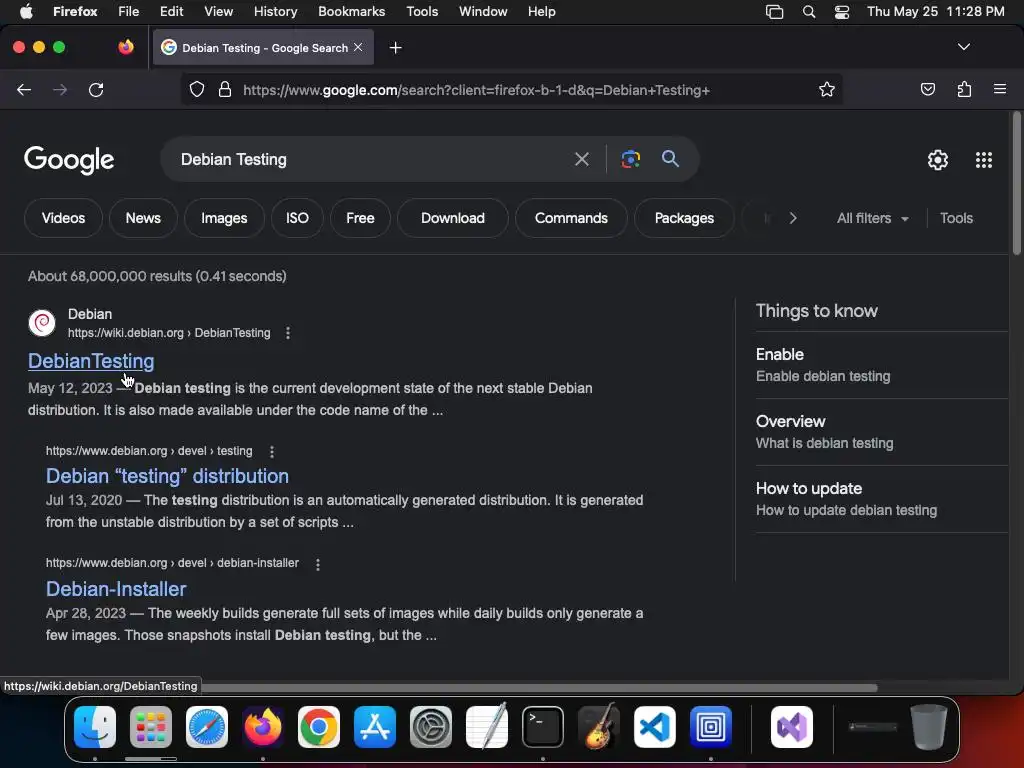The width and height of the screenshot is (1024, 768).
Task: Open Google Chrome from the Dock
Action: [319, 727]
